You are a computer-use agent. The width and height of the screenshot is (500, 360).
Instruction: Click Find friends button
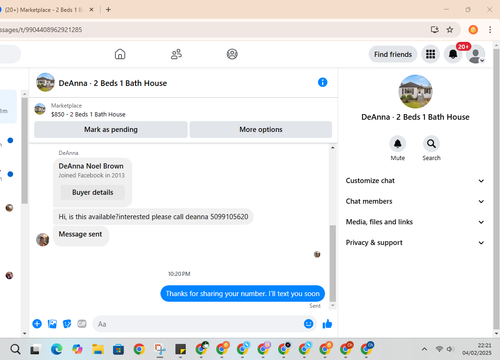393,54
